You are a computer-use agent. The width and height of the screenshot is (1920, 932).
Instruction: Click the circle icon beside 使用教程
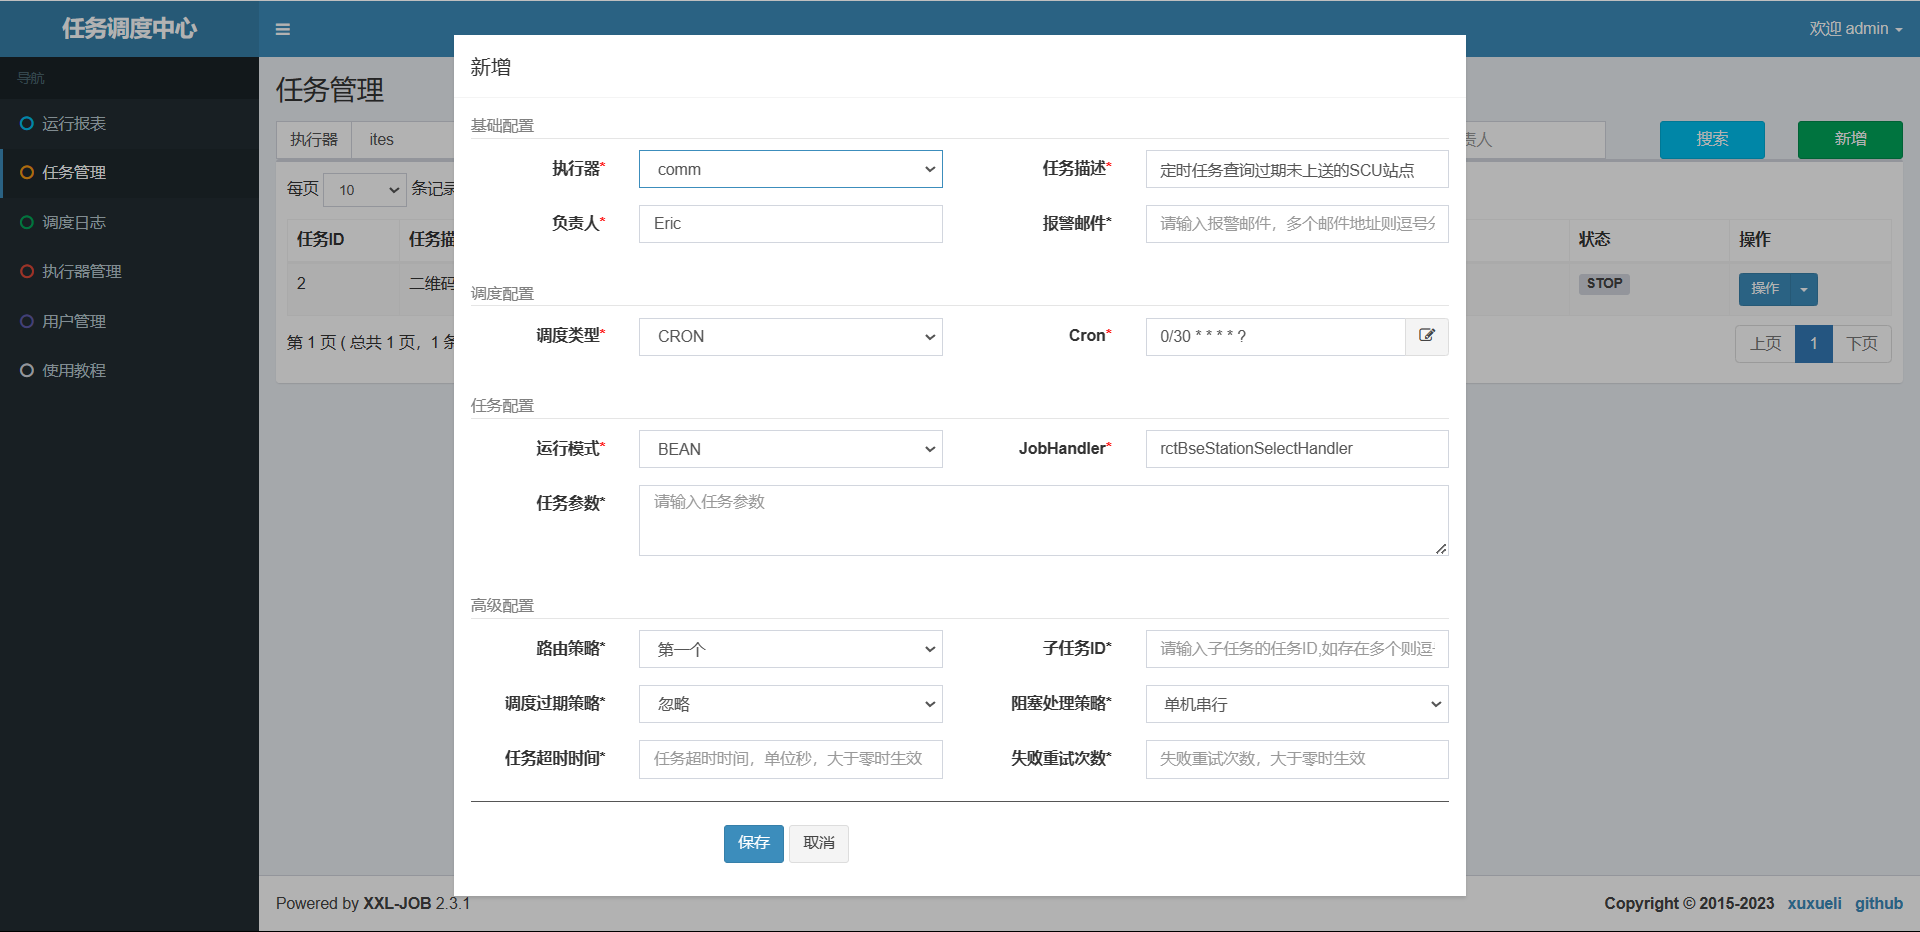27,370
